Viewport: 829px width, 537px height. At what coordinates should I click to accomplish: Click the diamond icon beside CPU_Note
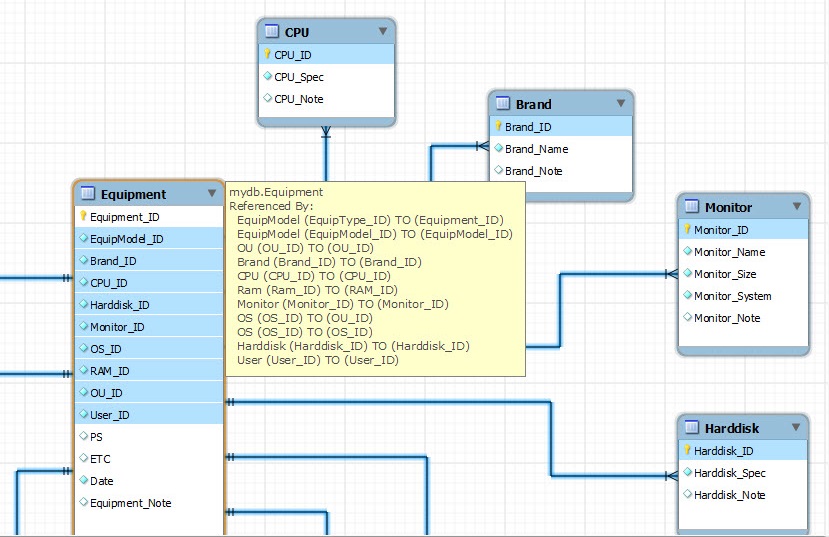tap(268, 98)
